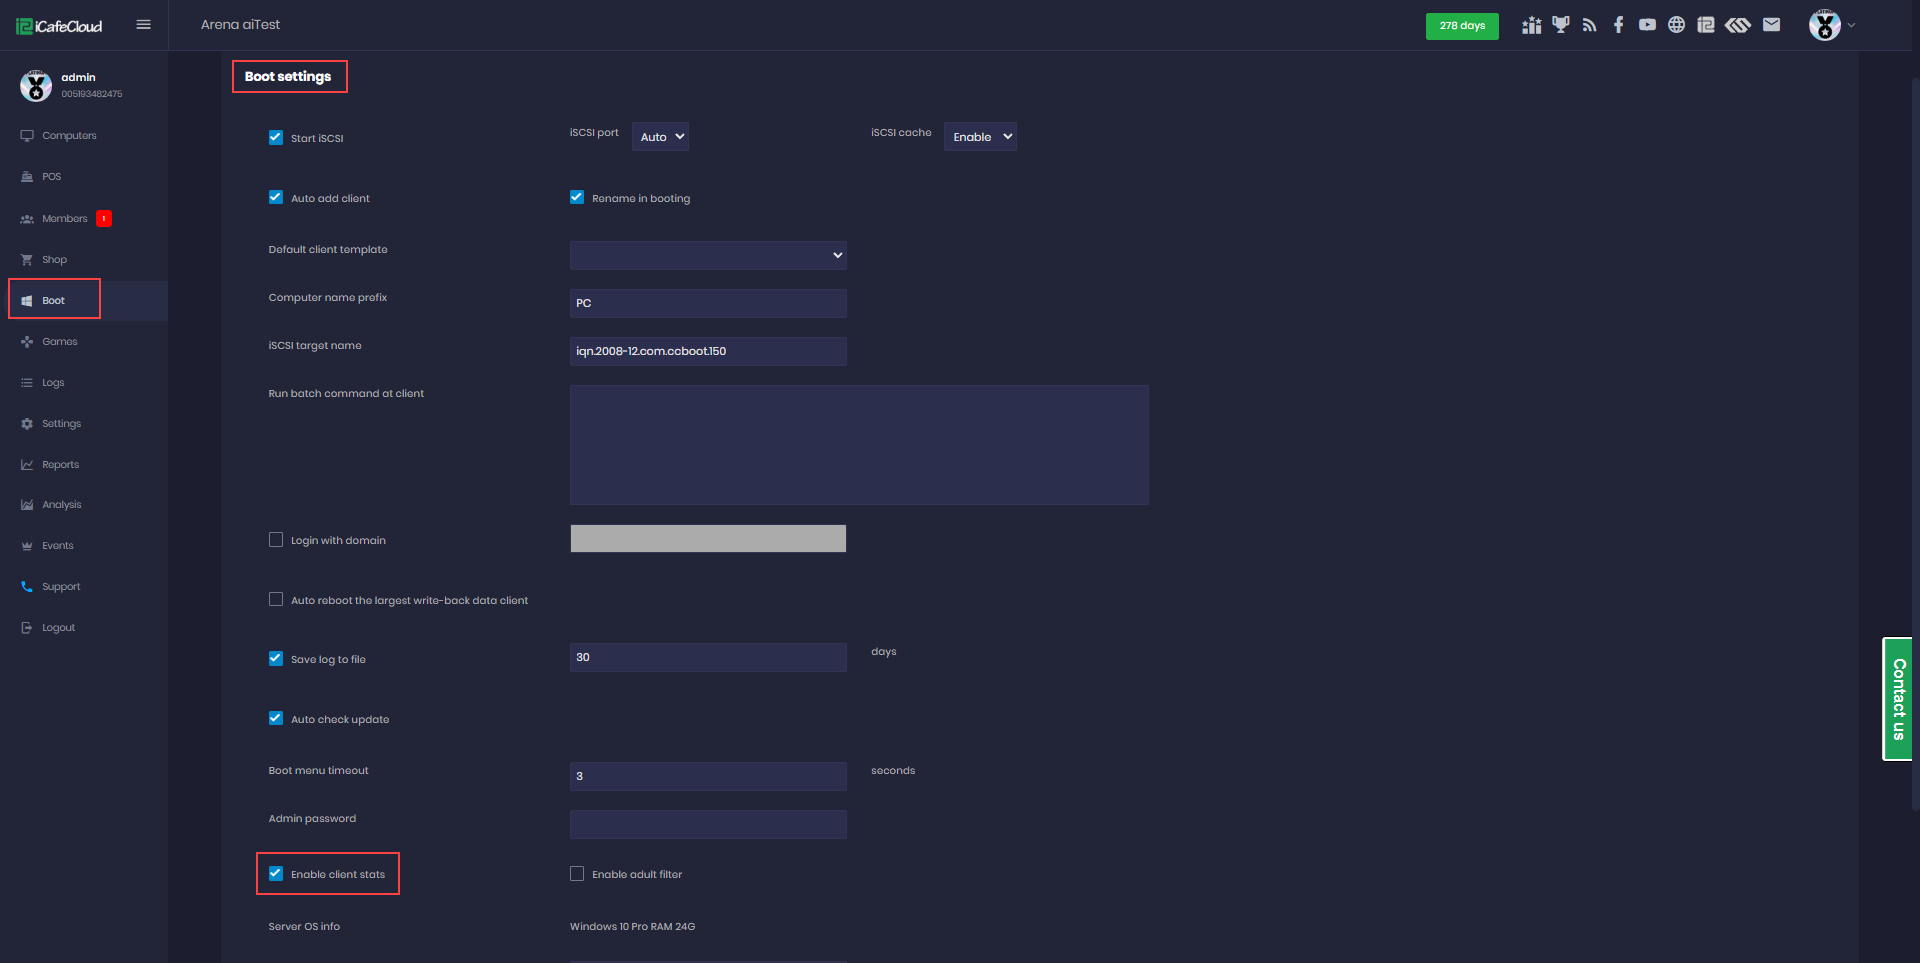Check the Enable adult filter box
Screen dimensions: 1920x963
tap(576, 873)
